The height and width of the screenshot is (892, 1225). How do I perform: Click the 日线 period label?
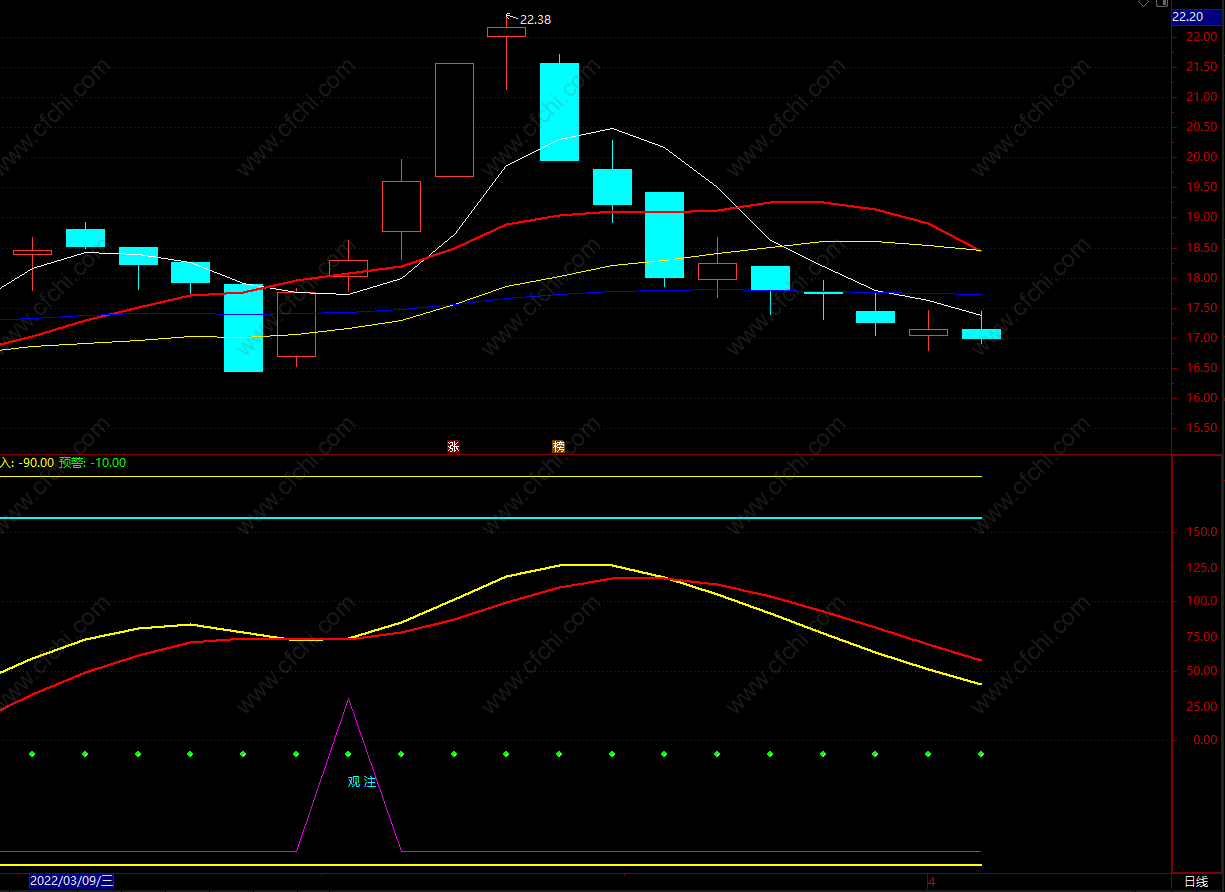pyautogui.click(x=1196, y=881)
